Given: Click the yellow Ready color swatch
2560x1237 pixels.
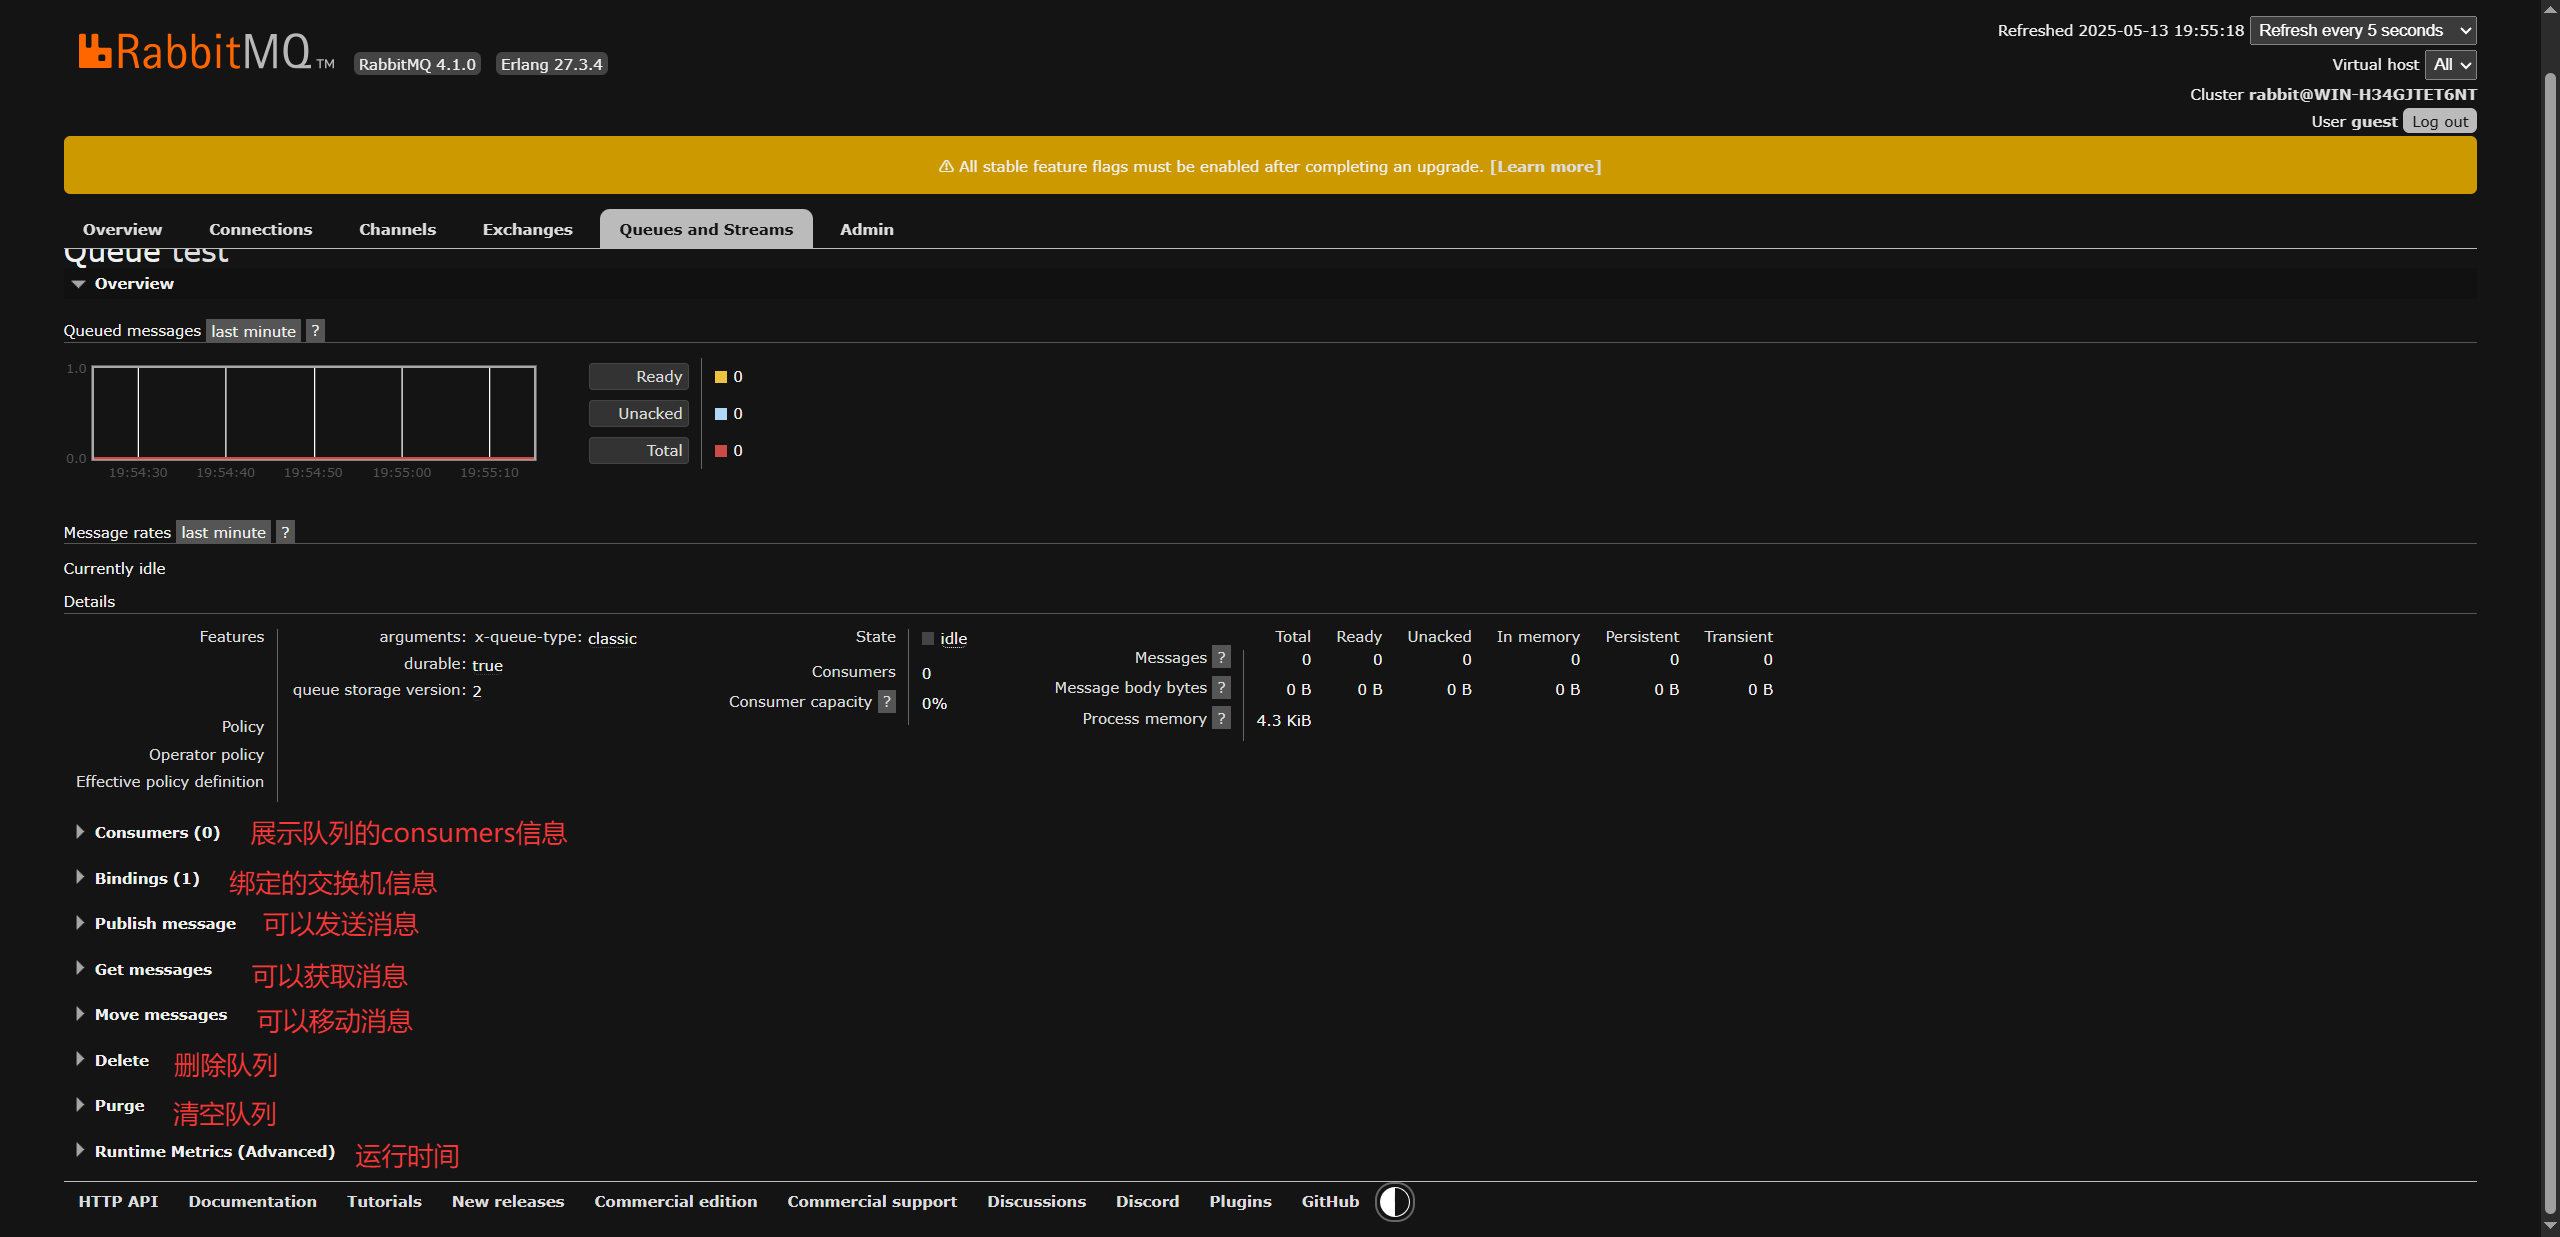Looking at the screenshot, I should (x=721, y=377).
